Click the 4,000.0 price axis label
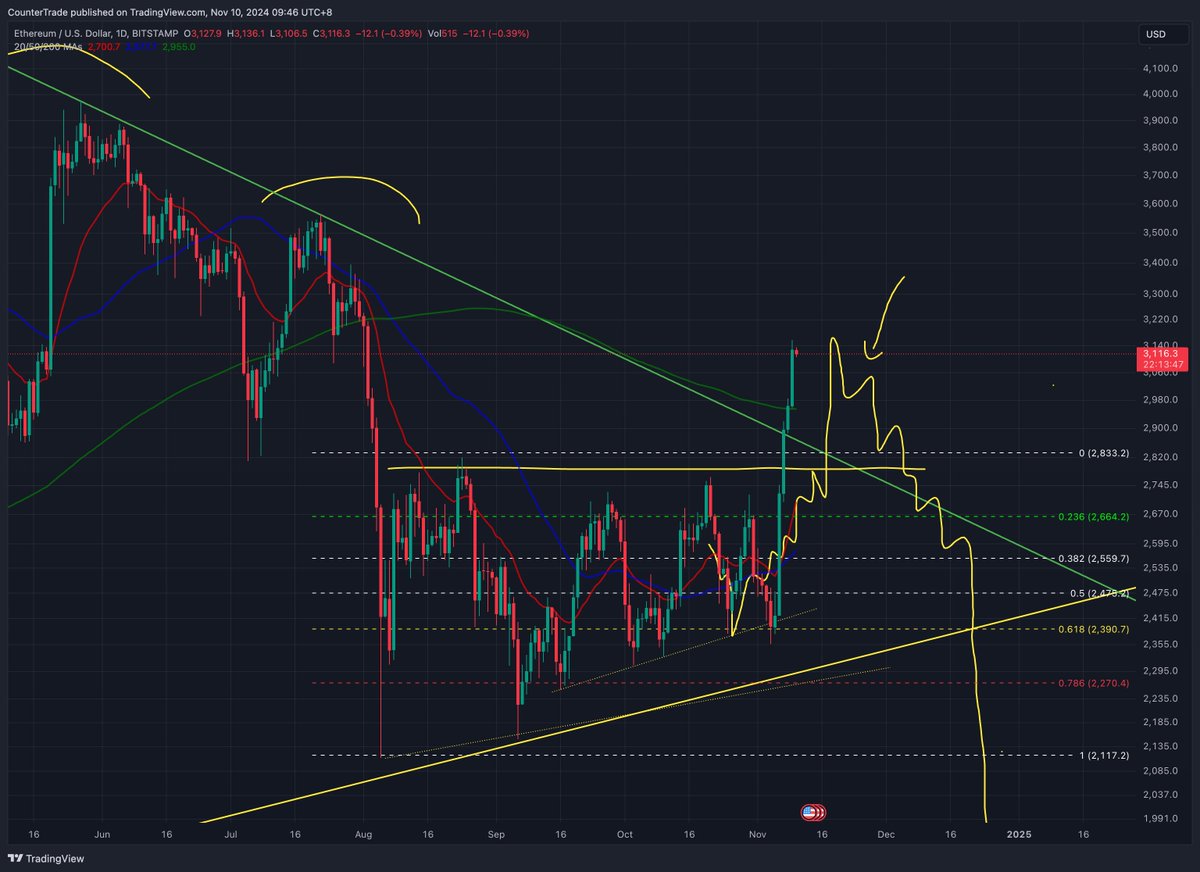 pos(1159,94)
